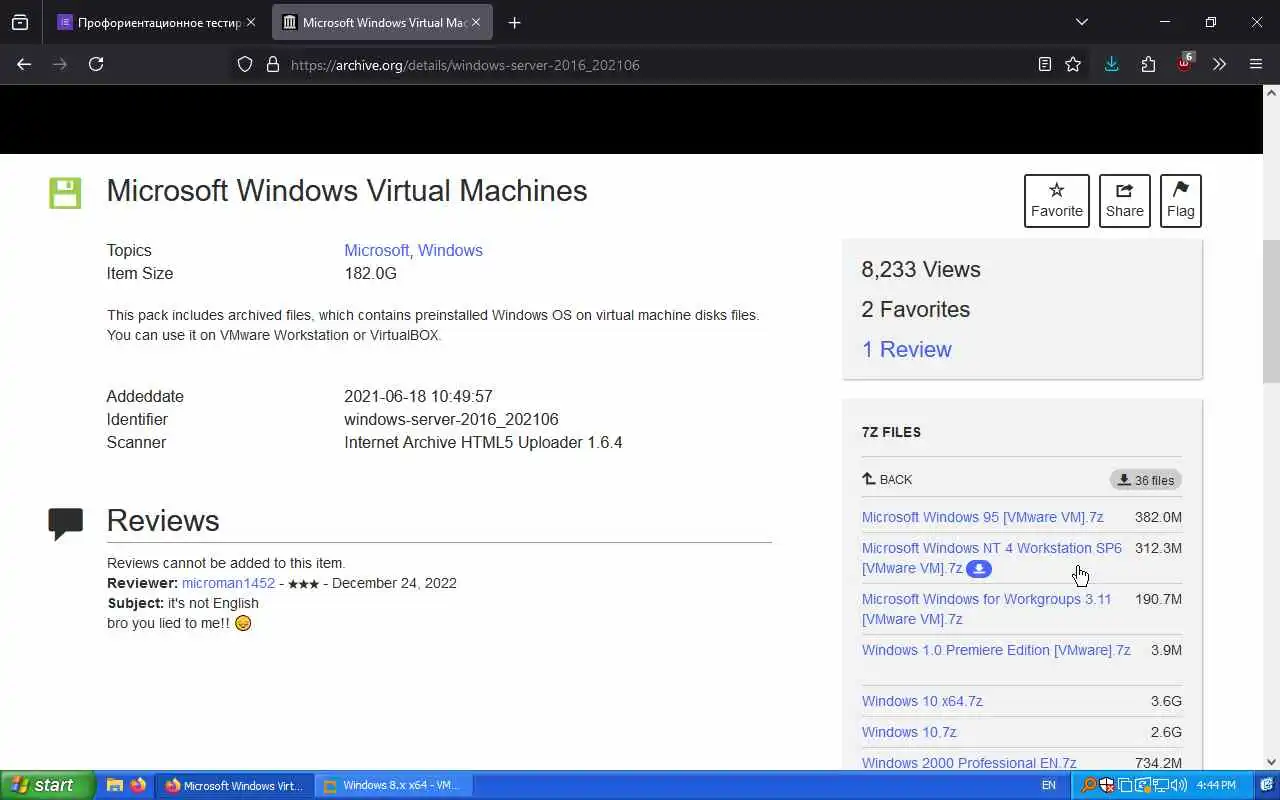Click the 8,233 Views text
1280x800 pixels.
[x=921, y=269]
